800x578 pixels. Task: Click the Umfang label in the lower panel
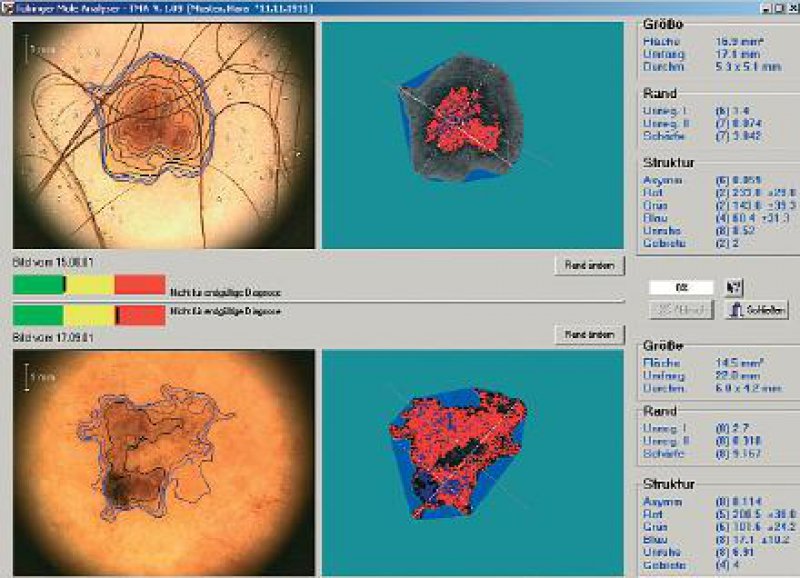pos(664,376)
